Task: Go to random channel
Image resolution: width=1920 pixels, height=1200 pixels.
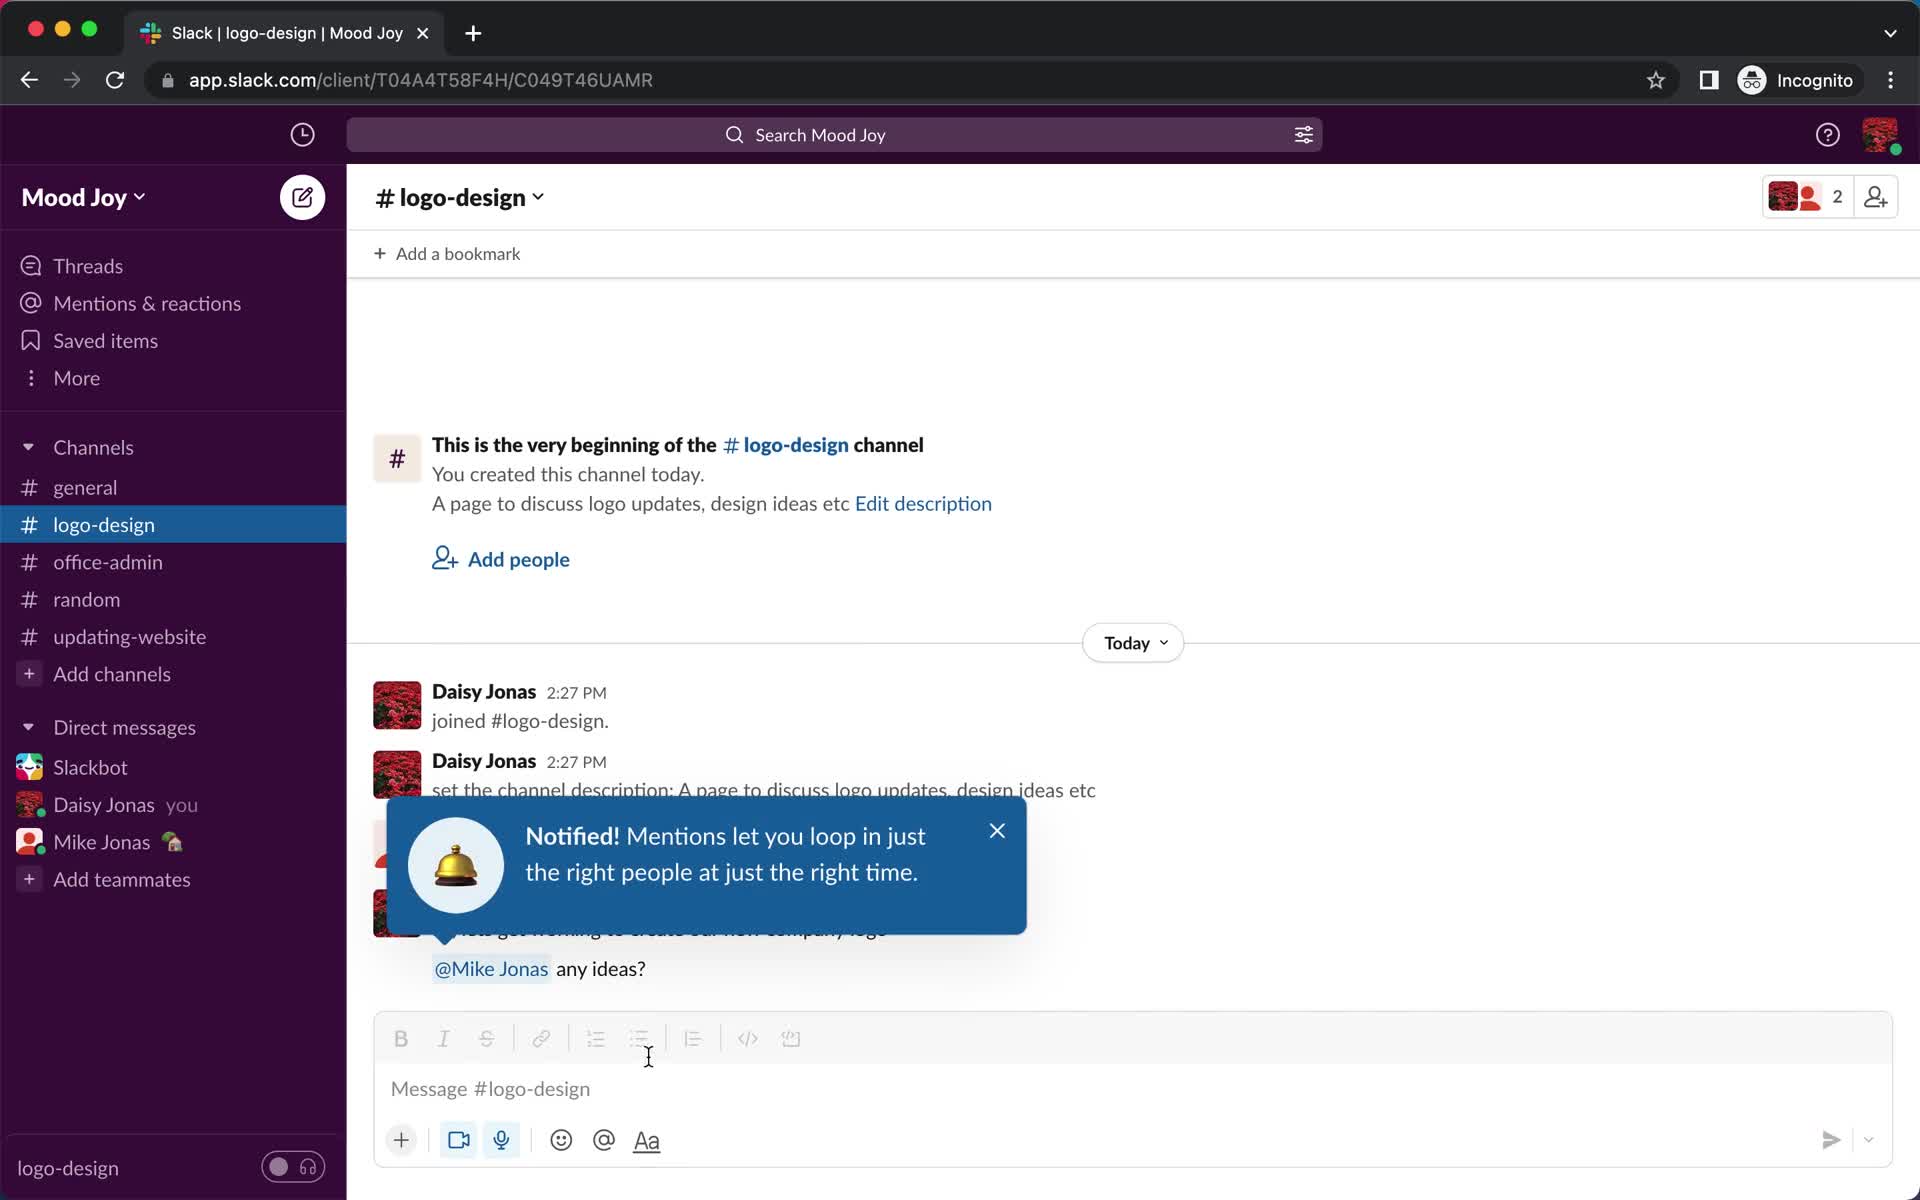Action: [x=173, y=599]
